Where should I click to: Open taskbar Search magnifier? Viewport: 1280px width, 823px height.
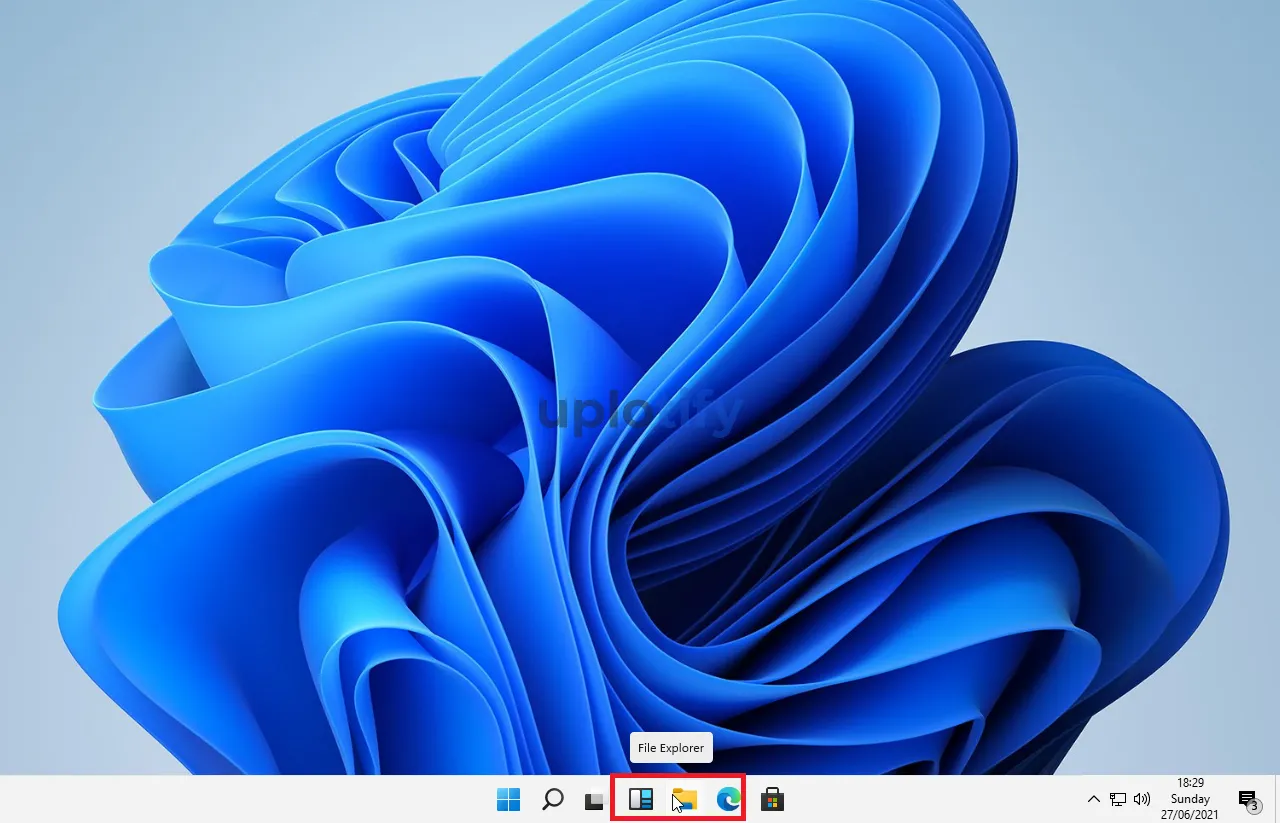point(553,799)
